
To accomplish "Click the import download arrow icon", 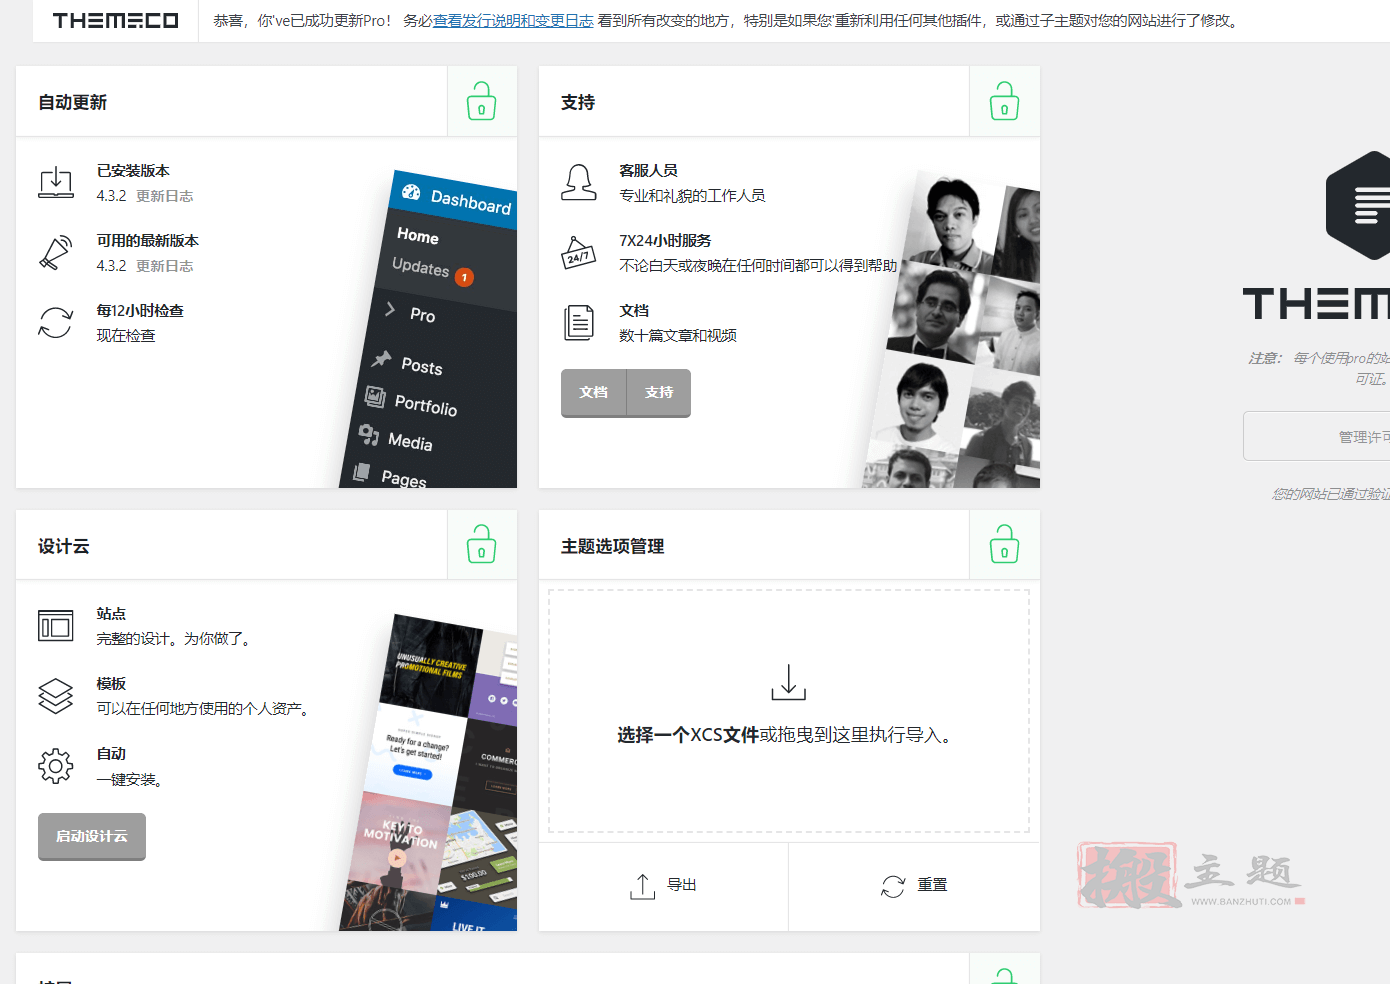I will [789, 682].
